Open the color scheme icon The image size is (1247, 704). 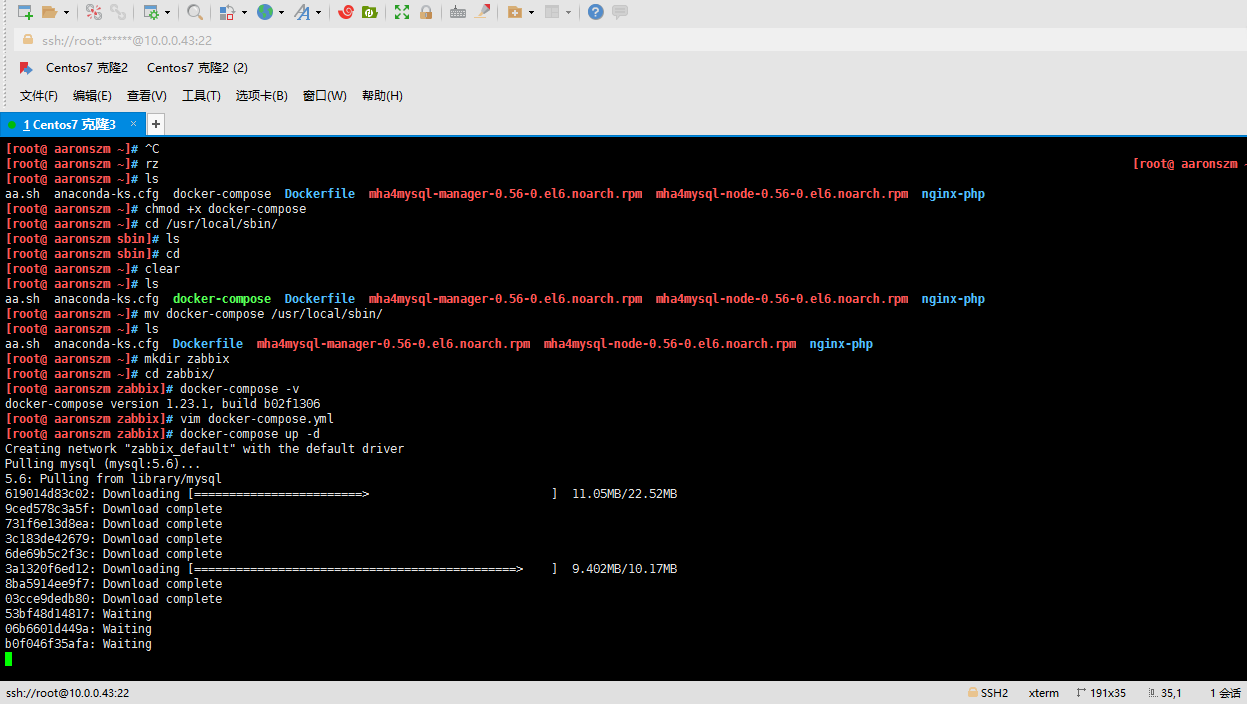tap(227, 12)
